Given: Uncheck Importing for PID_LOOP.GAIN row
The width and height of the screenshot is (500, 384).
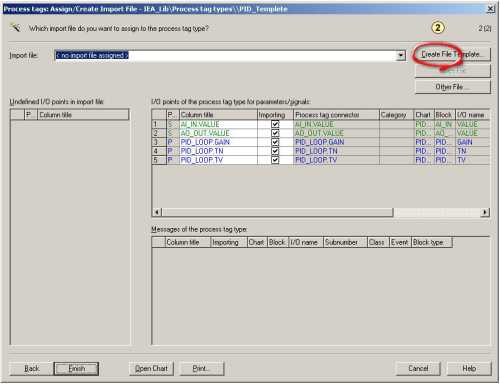Looking at the screenshot, I should point(275,142).
